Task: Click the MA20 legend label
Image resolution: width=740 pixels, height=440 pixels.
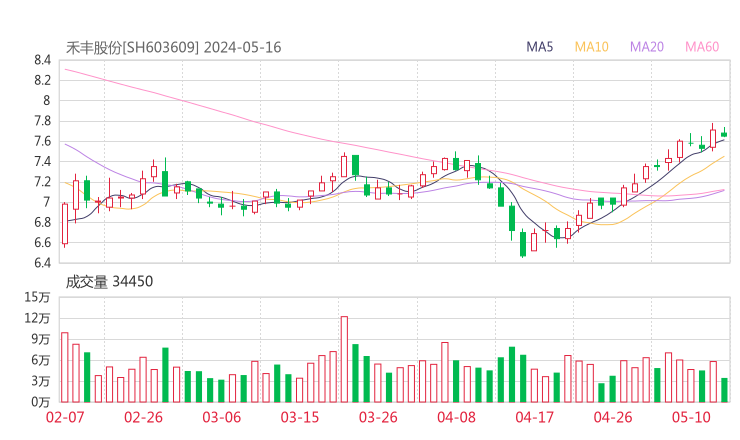Action: [x=647, y=47]
